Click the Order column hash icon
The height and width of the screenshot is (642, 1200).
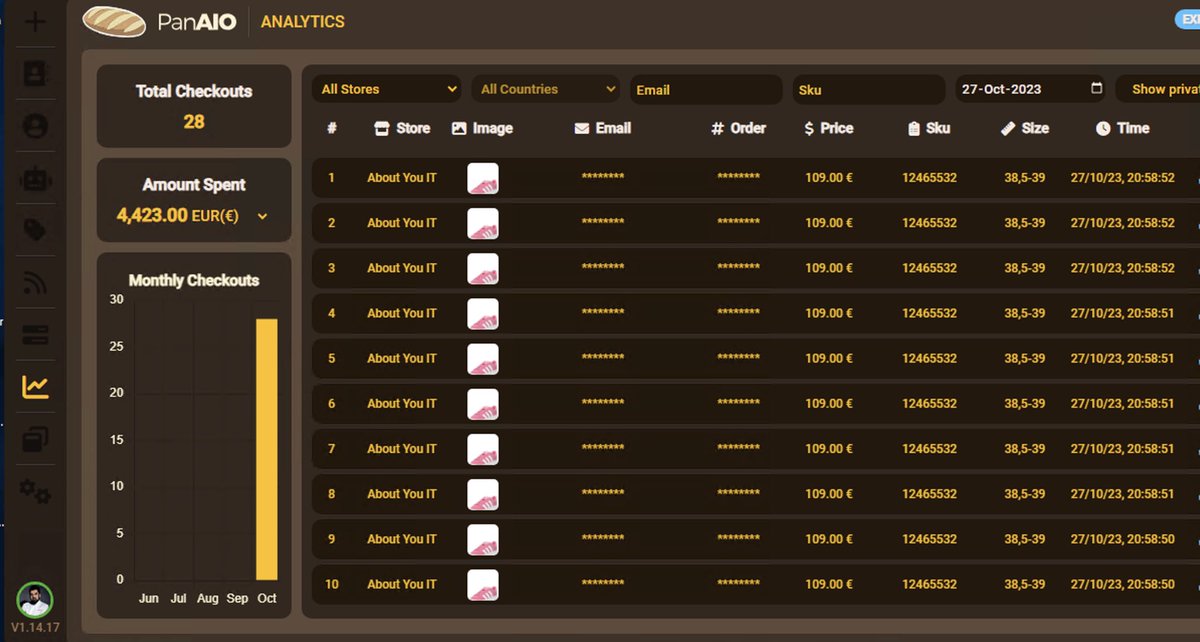(717, 128)
